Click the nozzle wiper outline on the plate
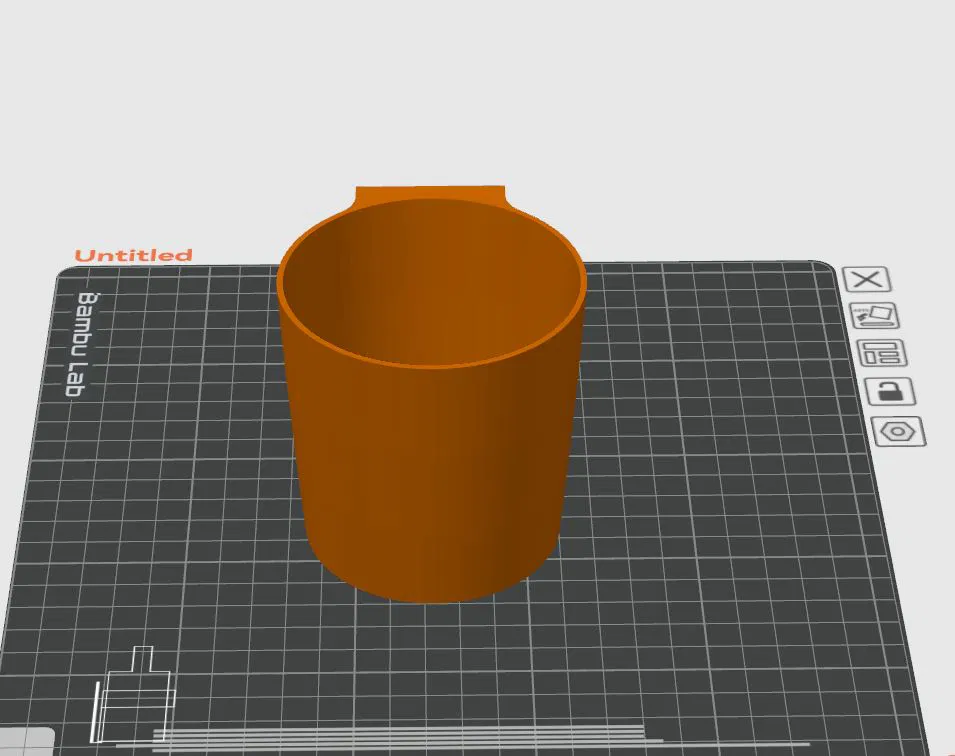Image resolution: width=955 pixels, height=756 pixels. 133,696
